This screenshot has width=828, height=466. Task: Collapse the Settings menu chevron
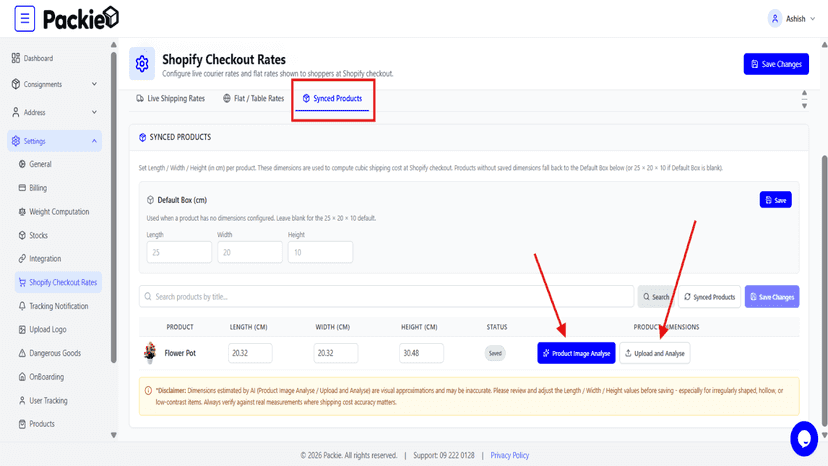tap(94, 141)
